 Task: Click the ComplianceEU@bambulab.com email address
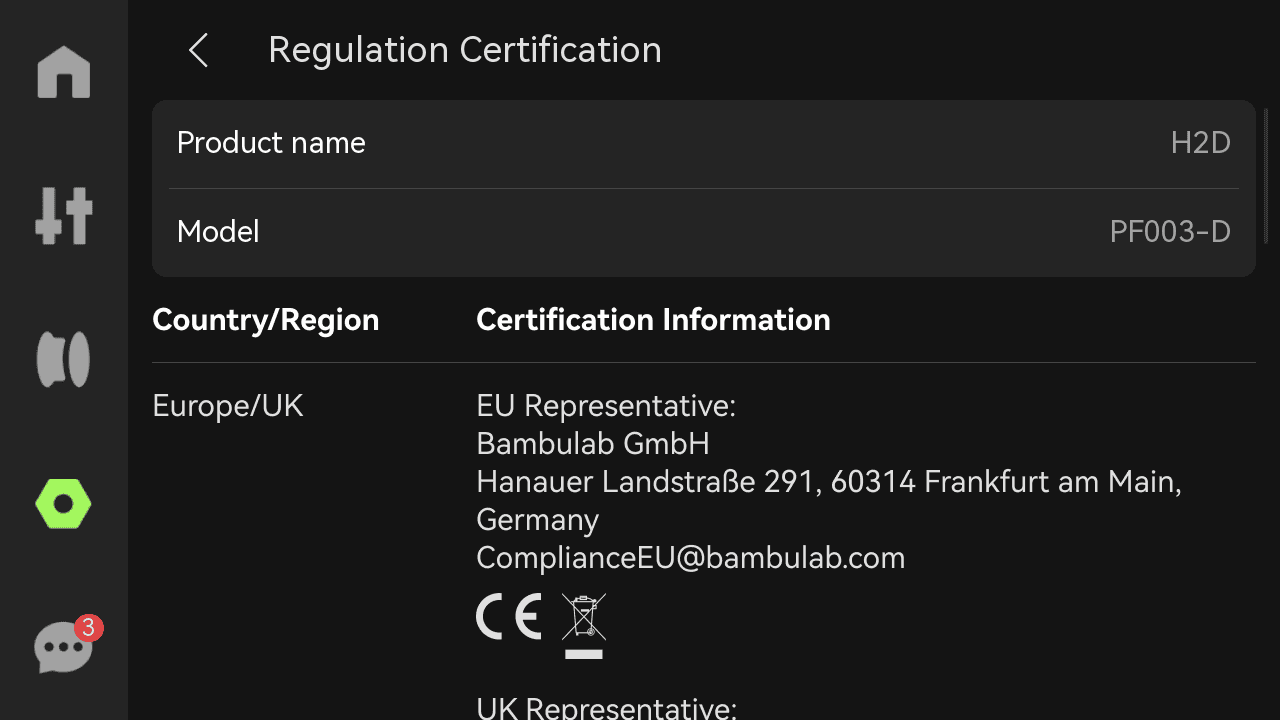pos(691,558)
